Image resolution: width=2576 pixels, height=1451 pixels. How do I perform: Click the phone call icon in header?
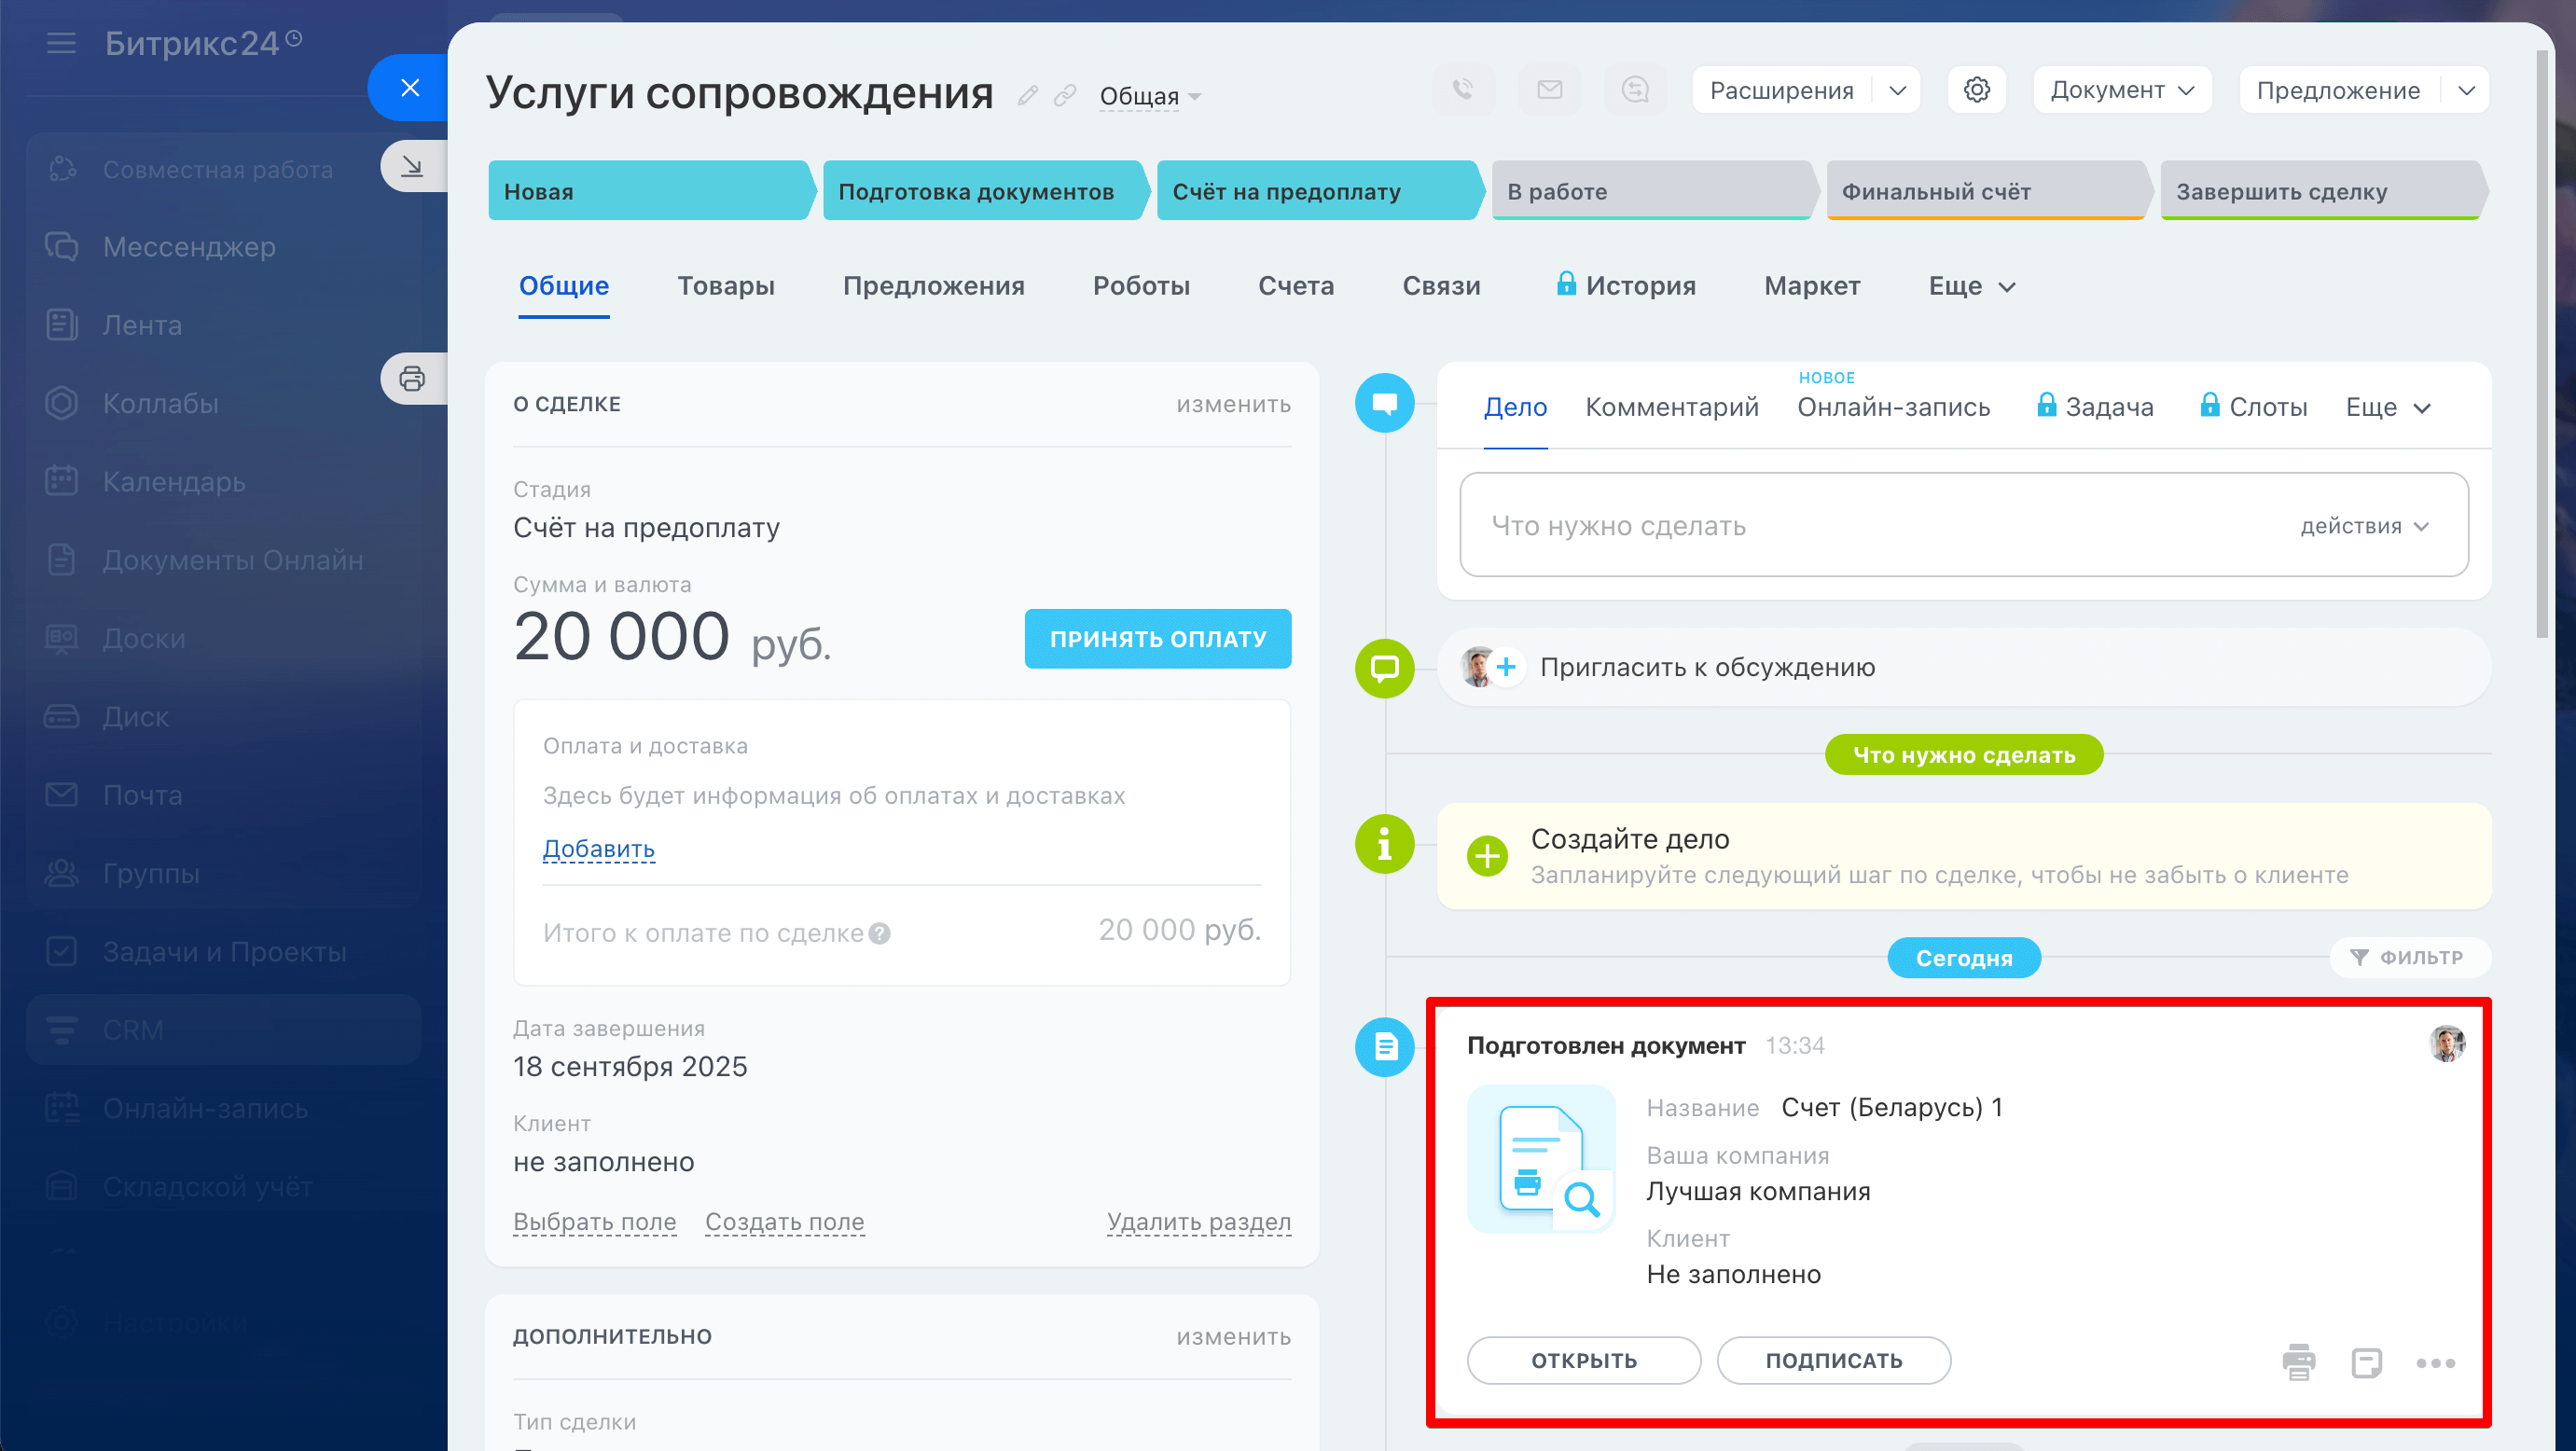[1464, 90]
